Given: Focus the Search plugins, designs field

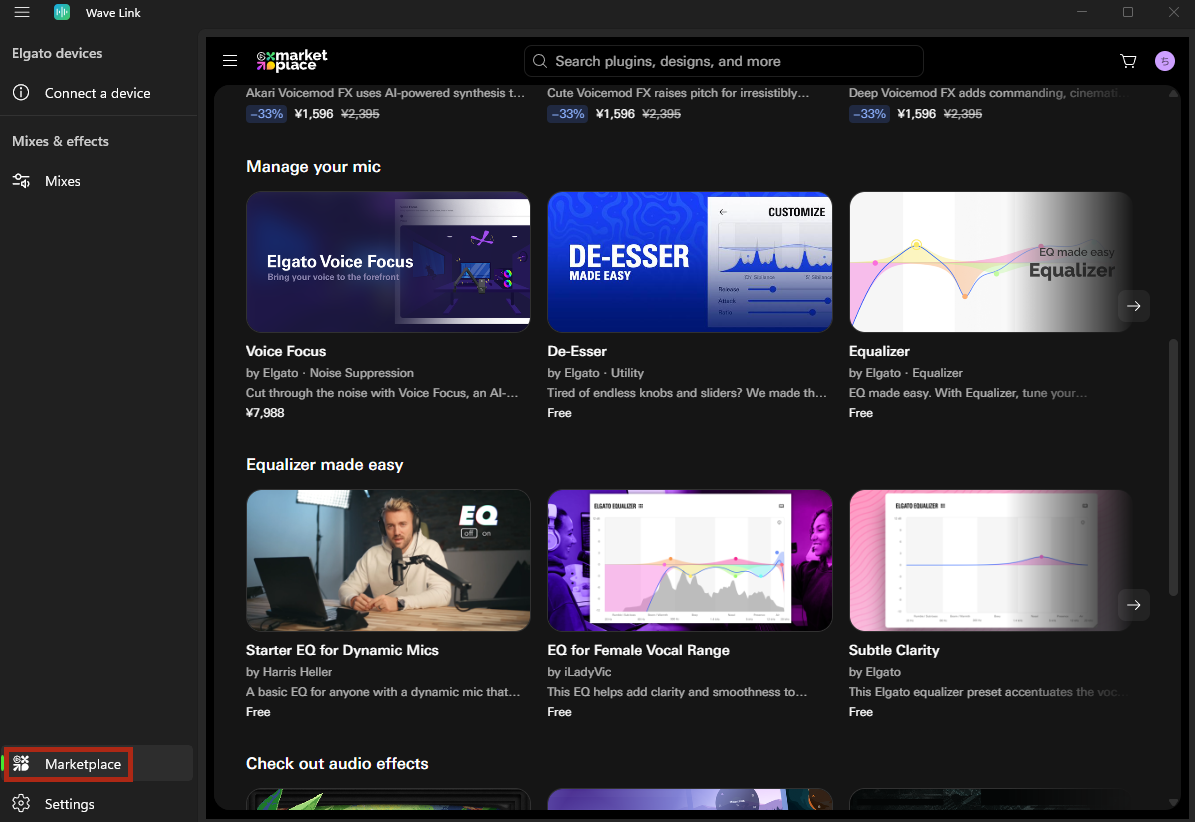Looking at the screenshot, I should point(723,61).
